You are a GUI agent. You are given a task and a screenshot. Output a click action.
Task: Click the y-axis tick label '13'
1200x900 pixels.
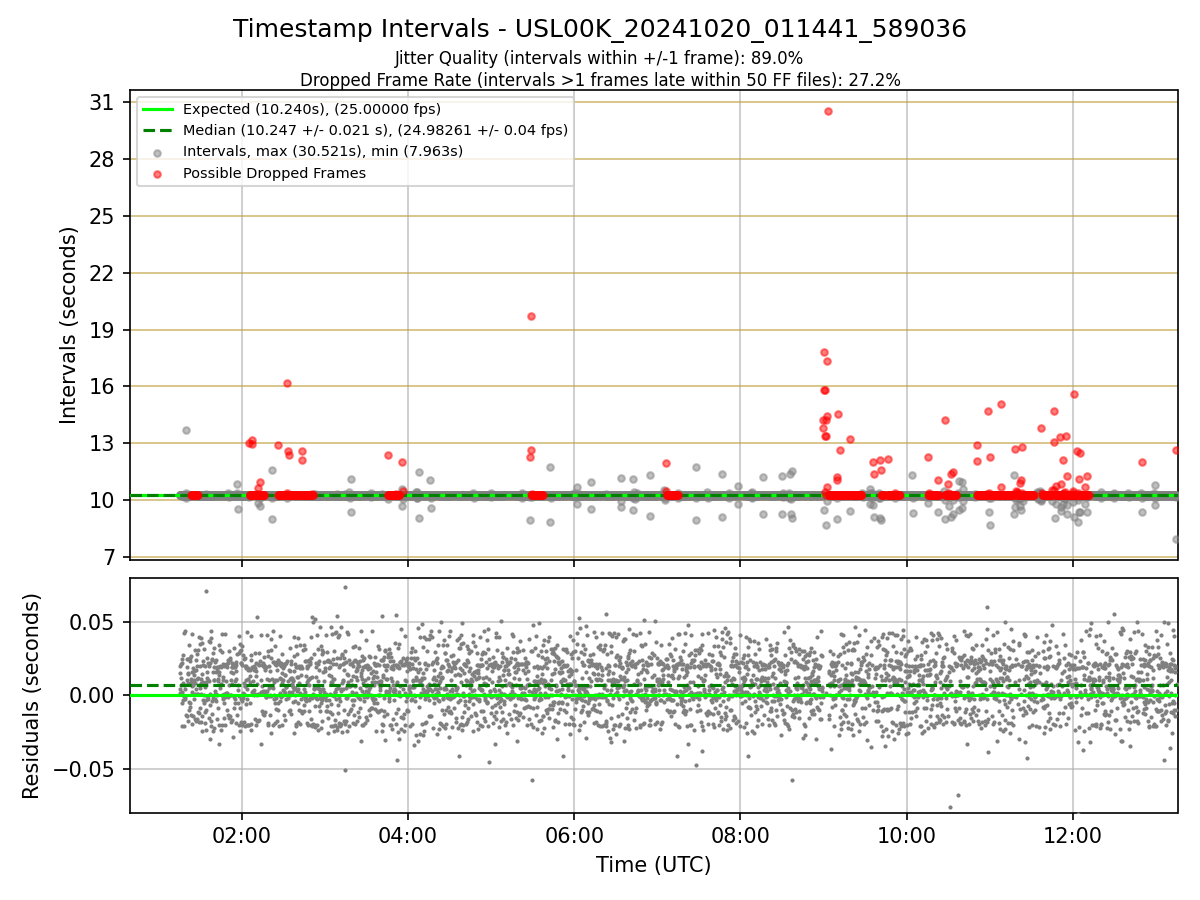point(103,443)
